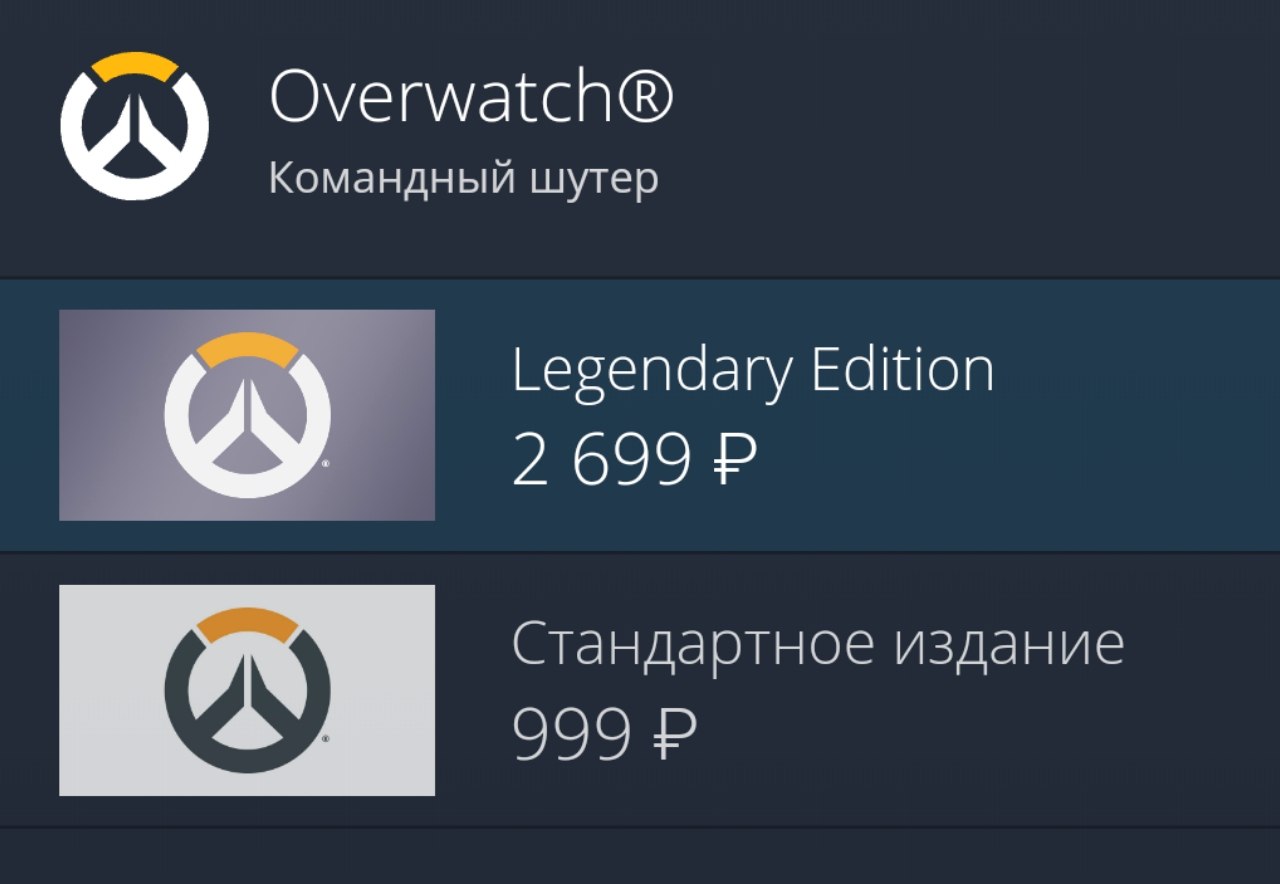Viewport: 1280px width, 884px height.
Task: Select the Legendary Edition thumbnail image
Action: pos(247,415)
